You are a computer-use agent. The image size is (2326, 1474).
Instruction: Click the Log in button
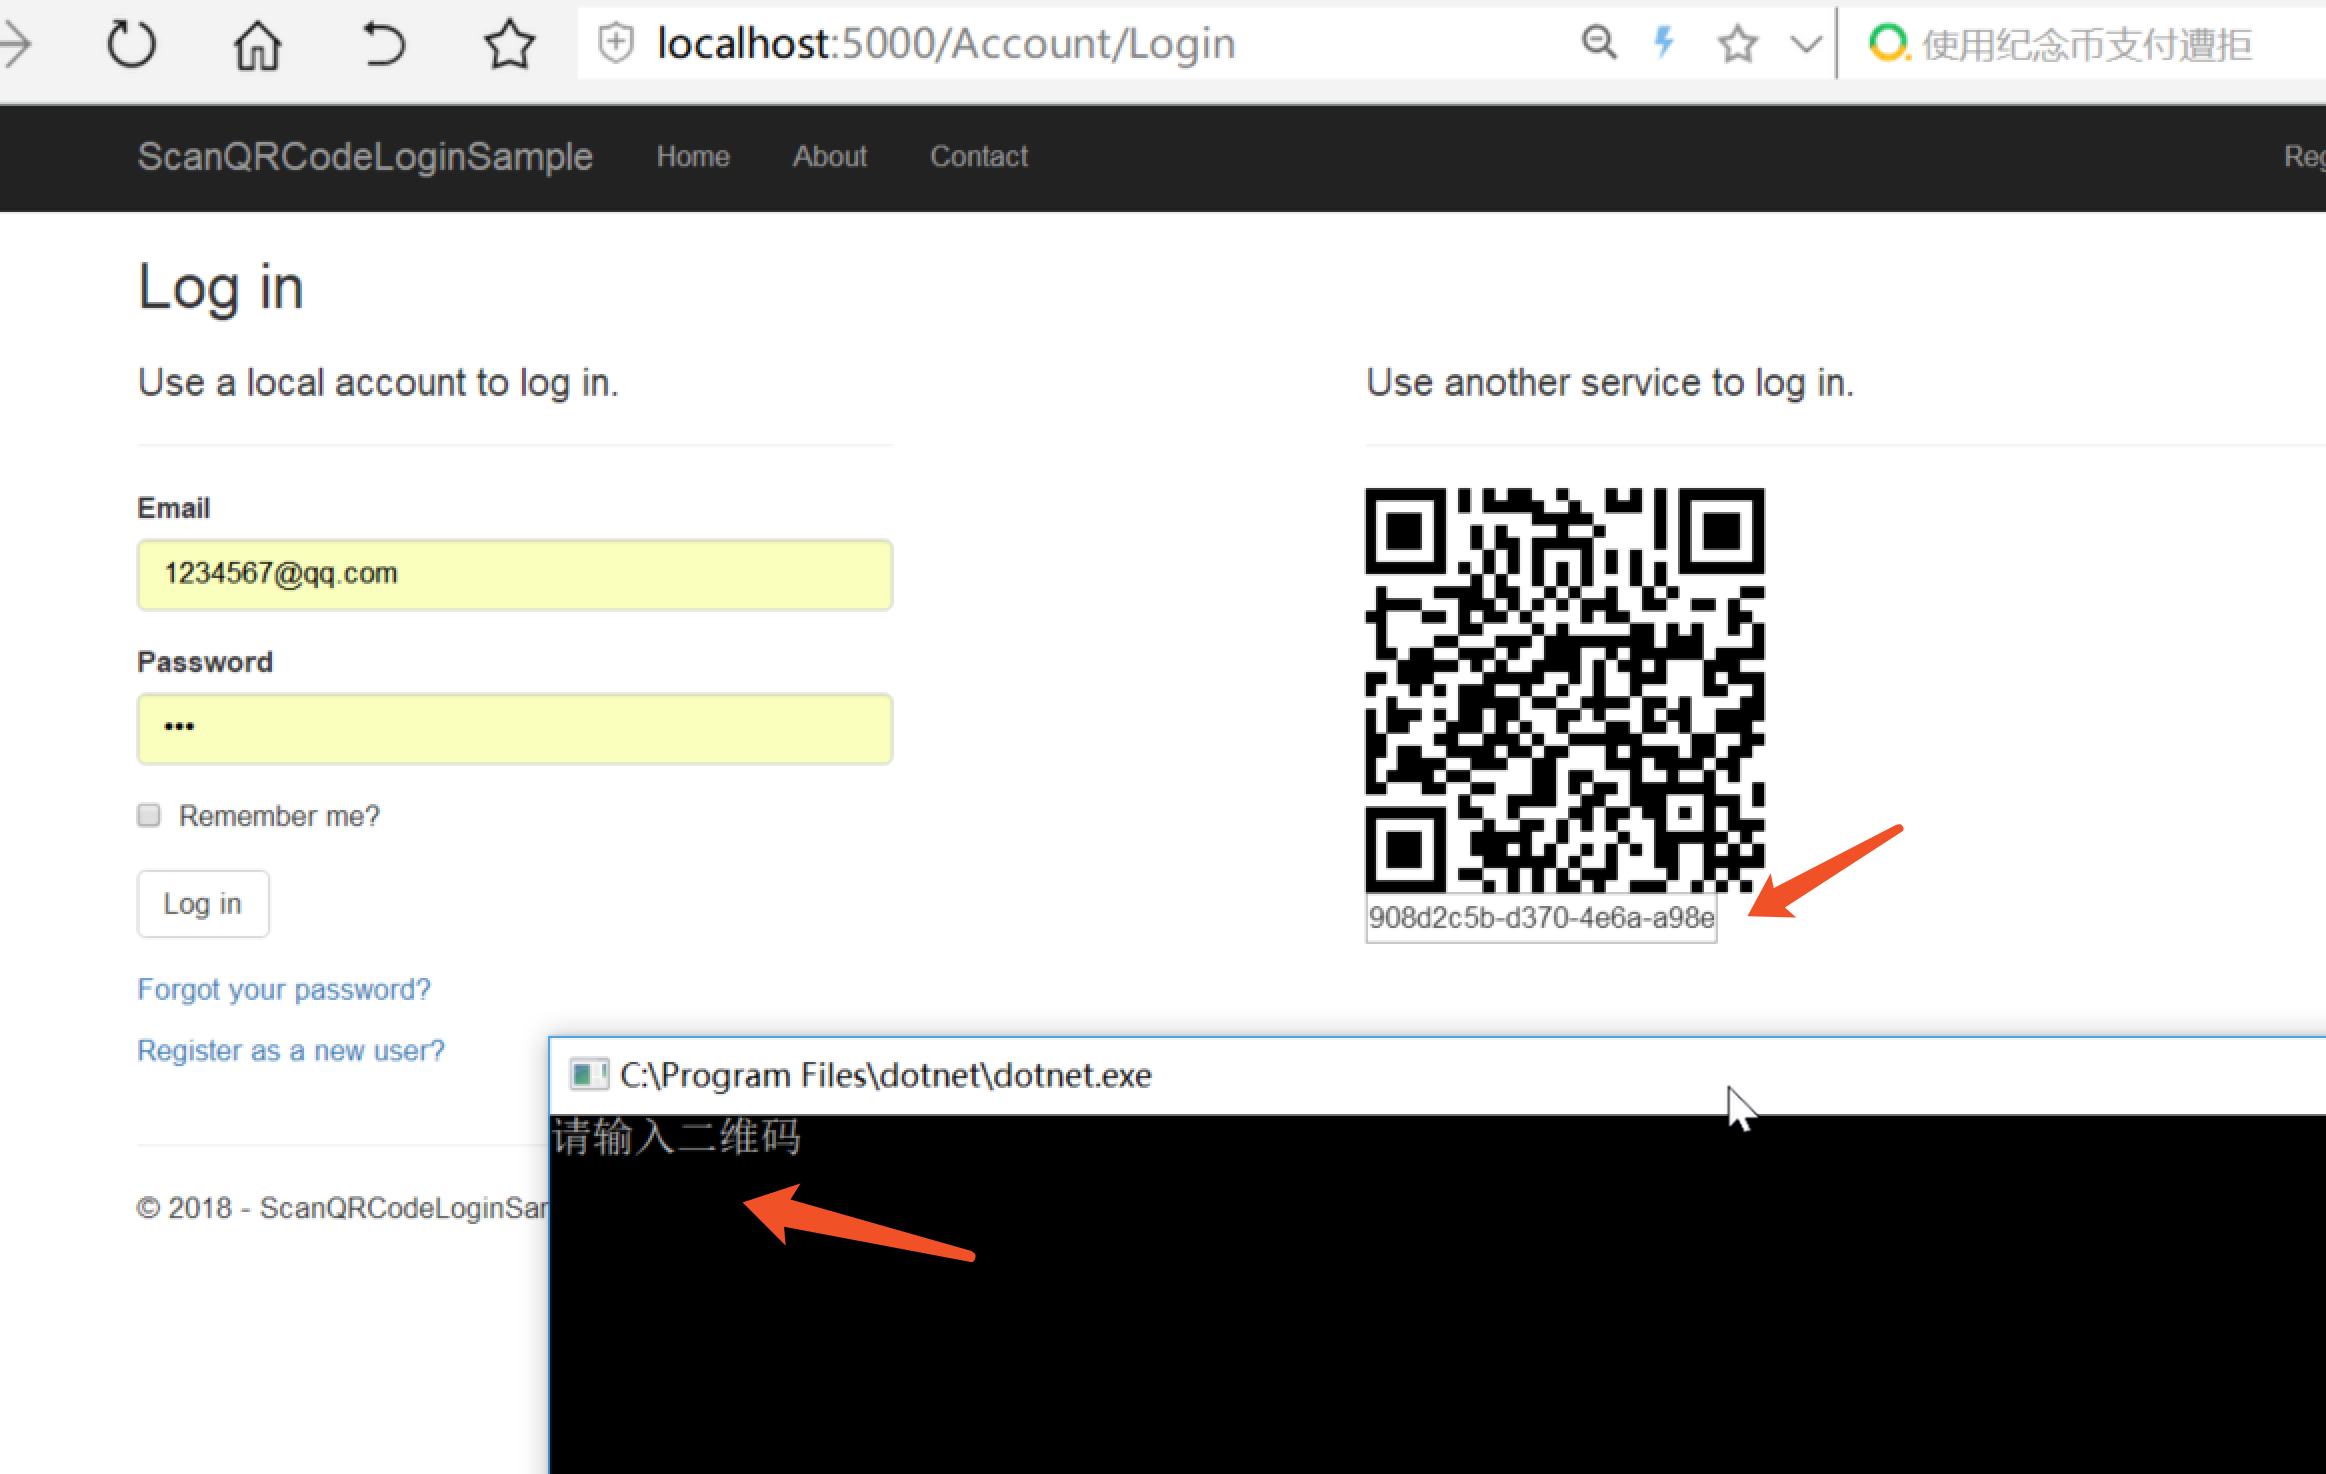click(203, 904)
